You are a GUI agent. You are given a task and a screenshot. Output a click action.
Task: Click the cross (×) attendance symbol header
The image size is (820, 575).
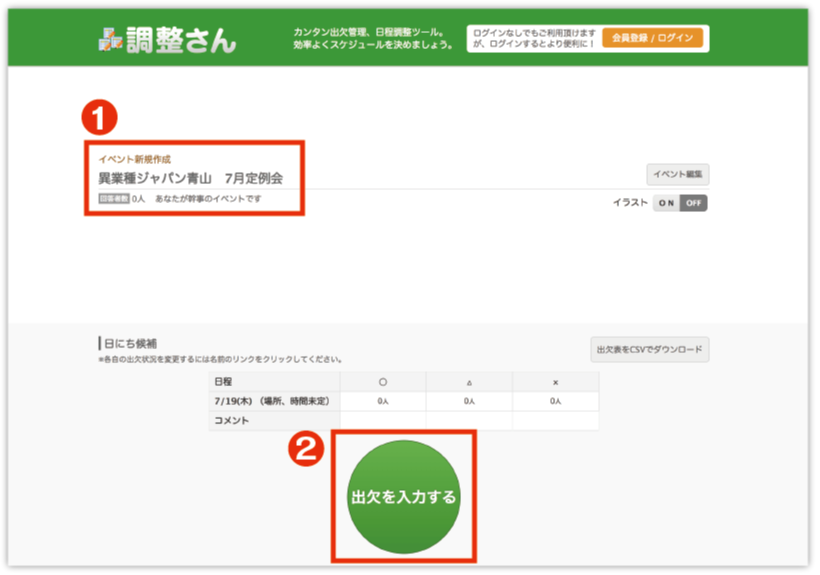click(x=555, y=382)
